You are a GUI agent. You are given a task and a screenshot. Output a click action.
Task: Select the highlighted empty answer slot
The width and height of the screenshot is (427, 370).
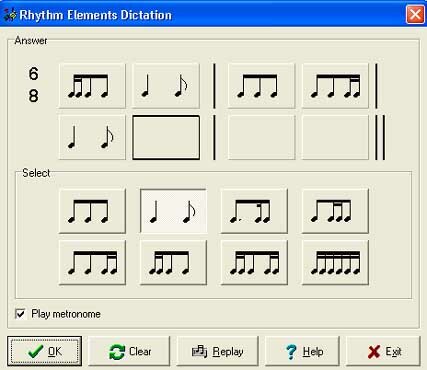(166, 137)
